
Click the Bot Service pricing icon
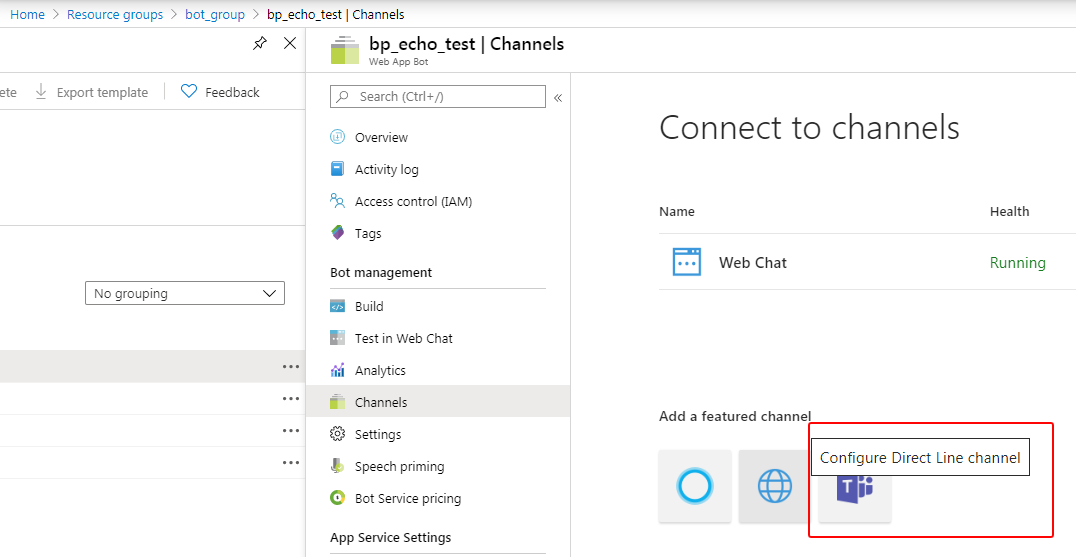click(337, 498)
